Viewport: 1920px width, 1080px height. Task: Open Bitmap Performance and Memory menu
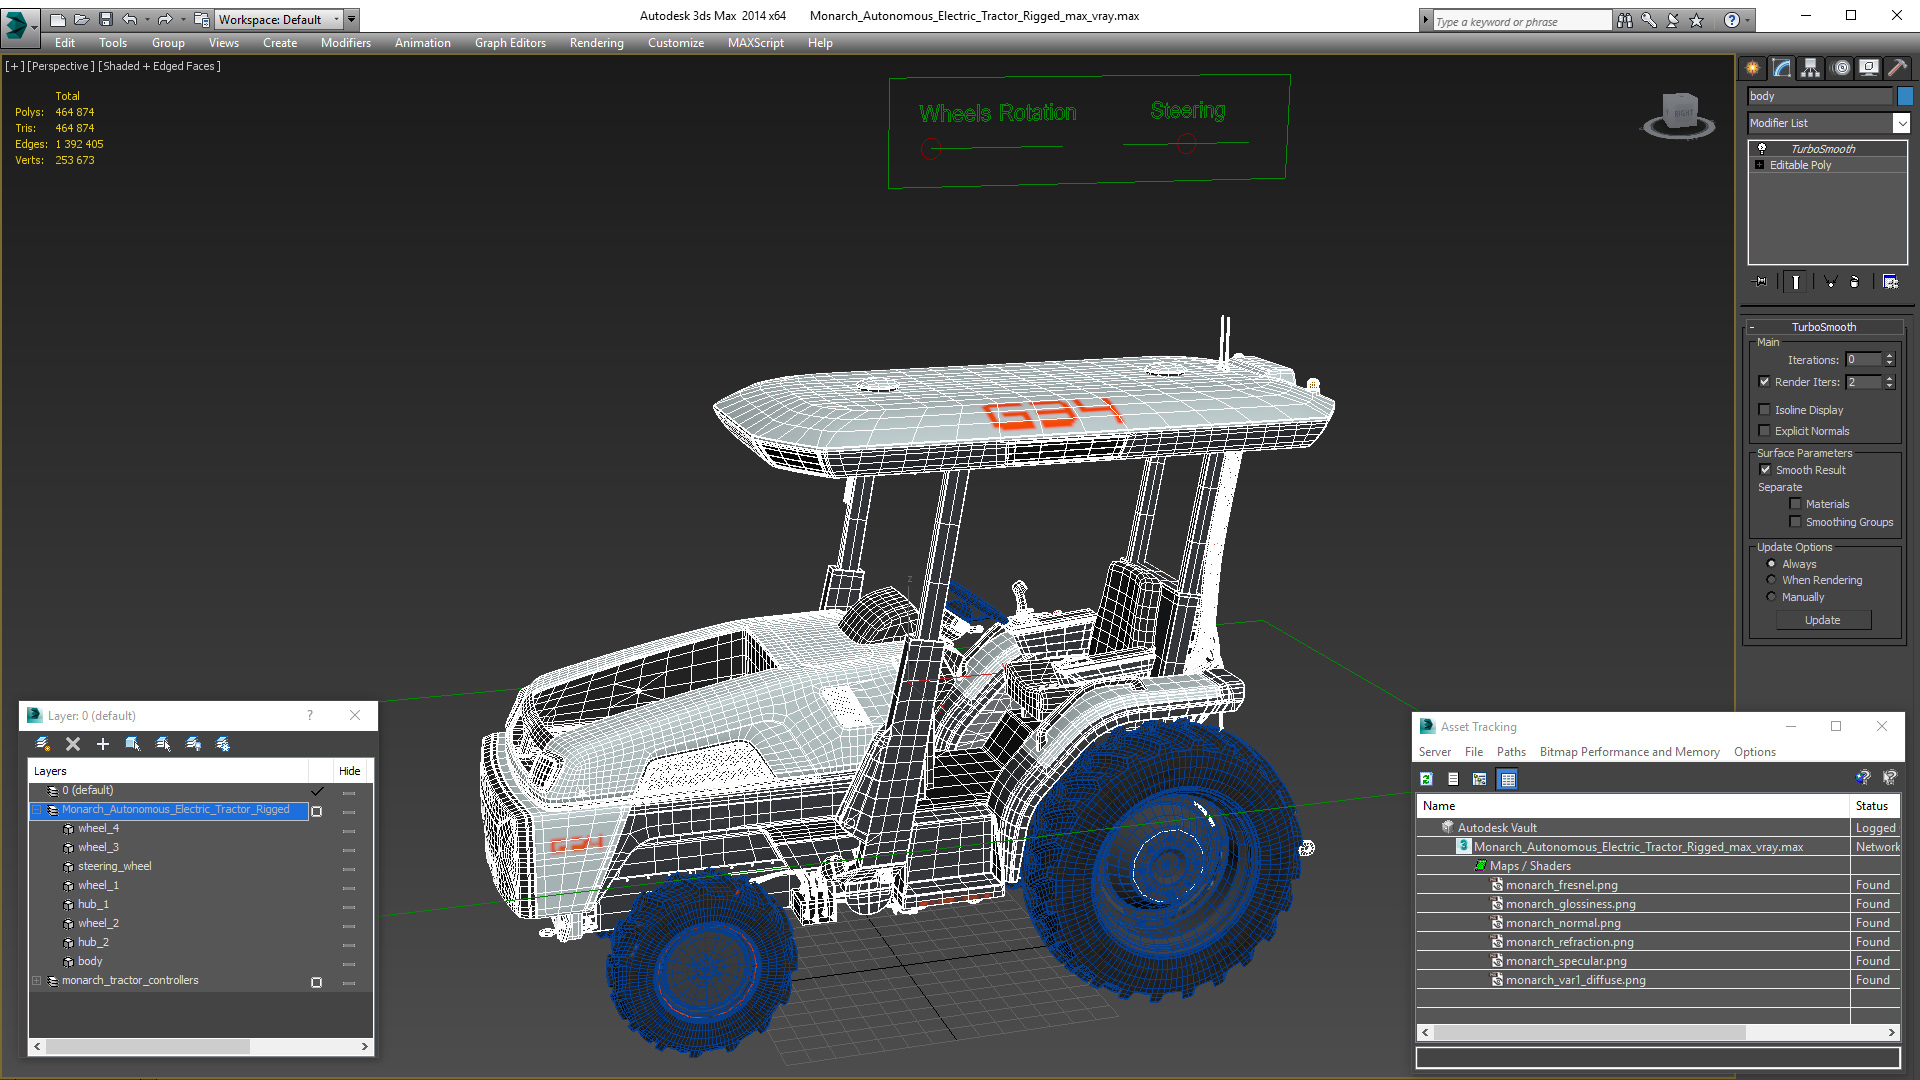coord(1629,752)
